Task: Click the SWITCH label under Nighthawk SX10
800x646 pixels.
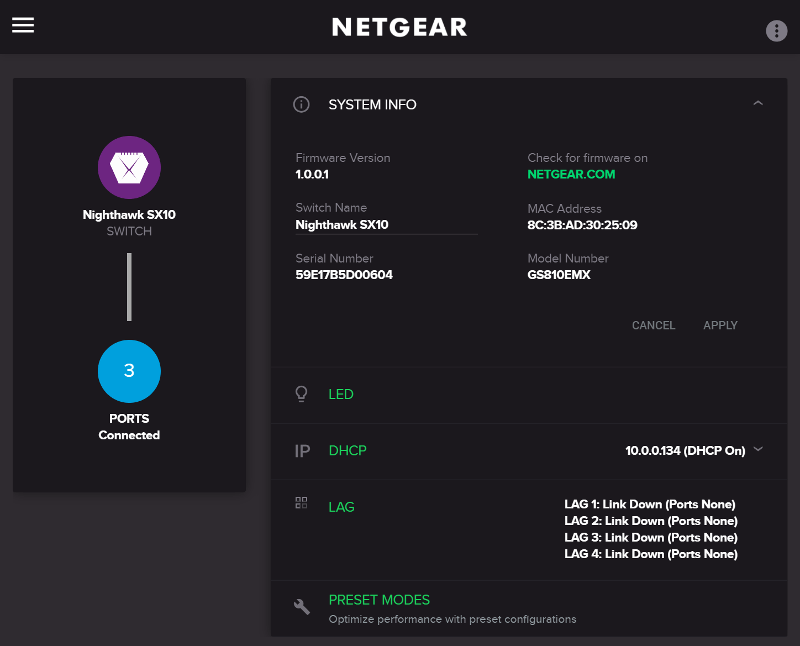Action: 129,231
